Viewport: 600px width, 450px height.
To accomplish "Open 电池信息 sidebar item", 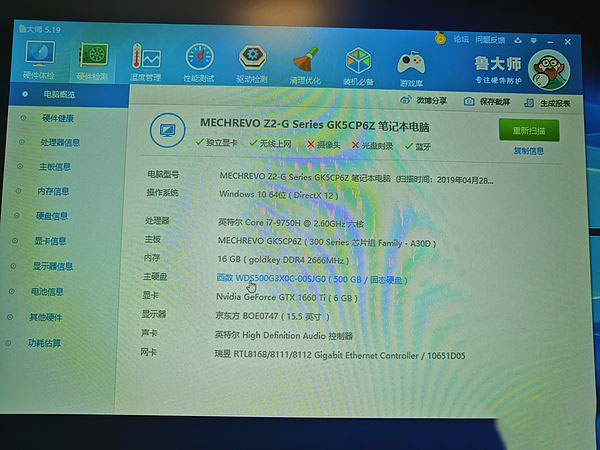I will click(47, 292).
